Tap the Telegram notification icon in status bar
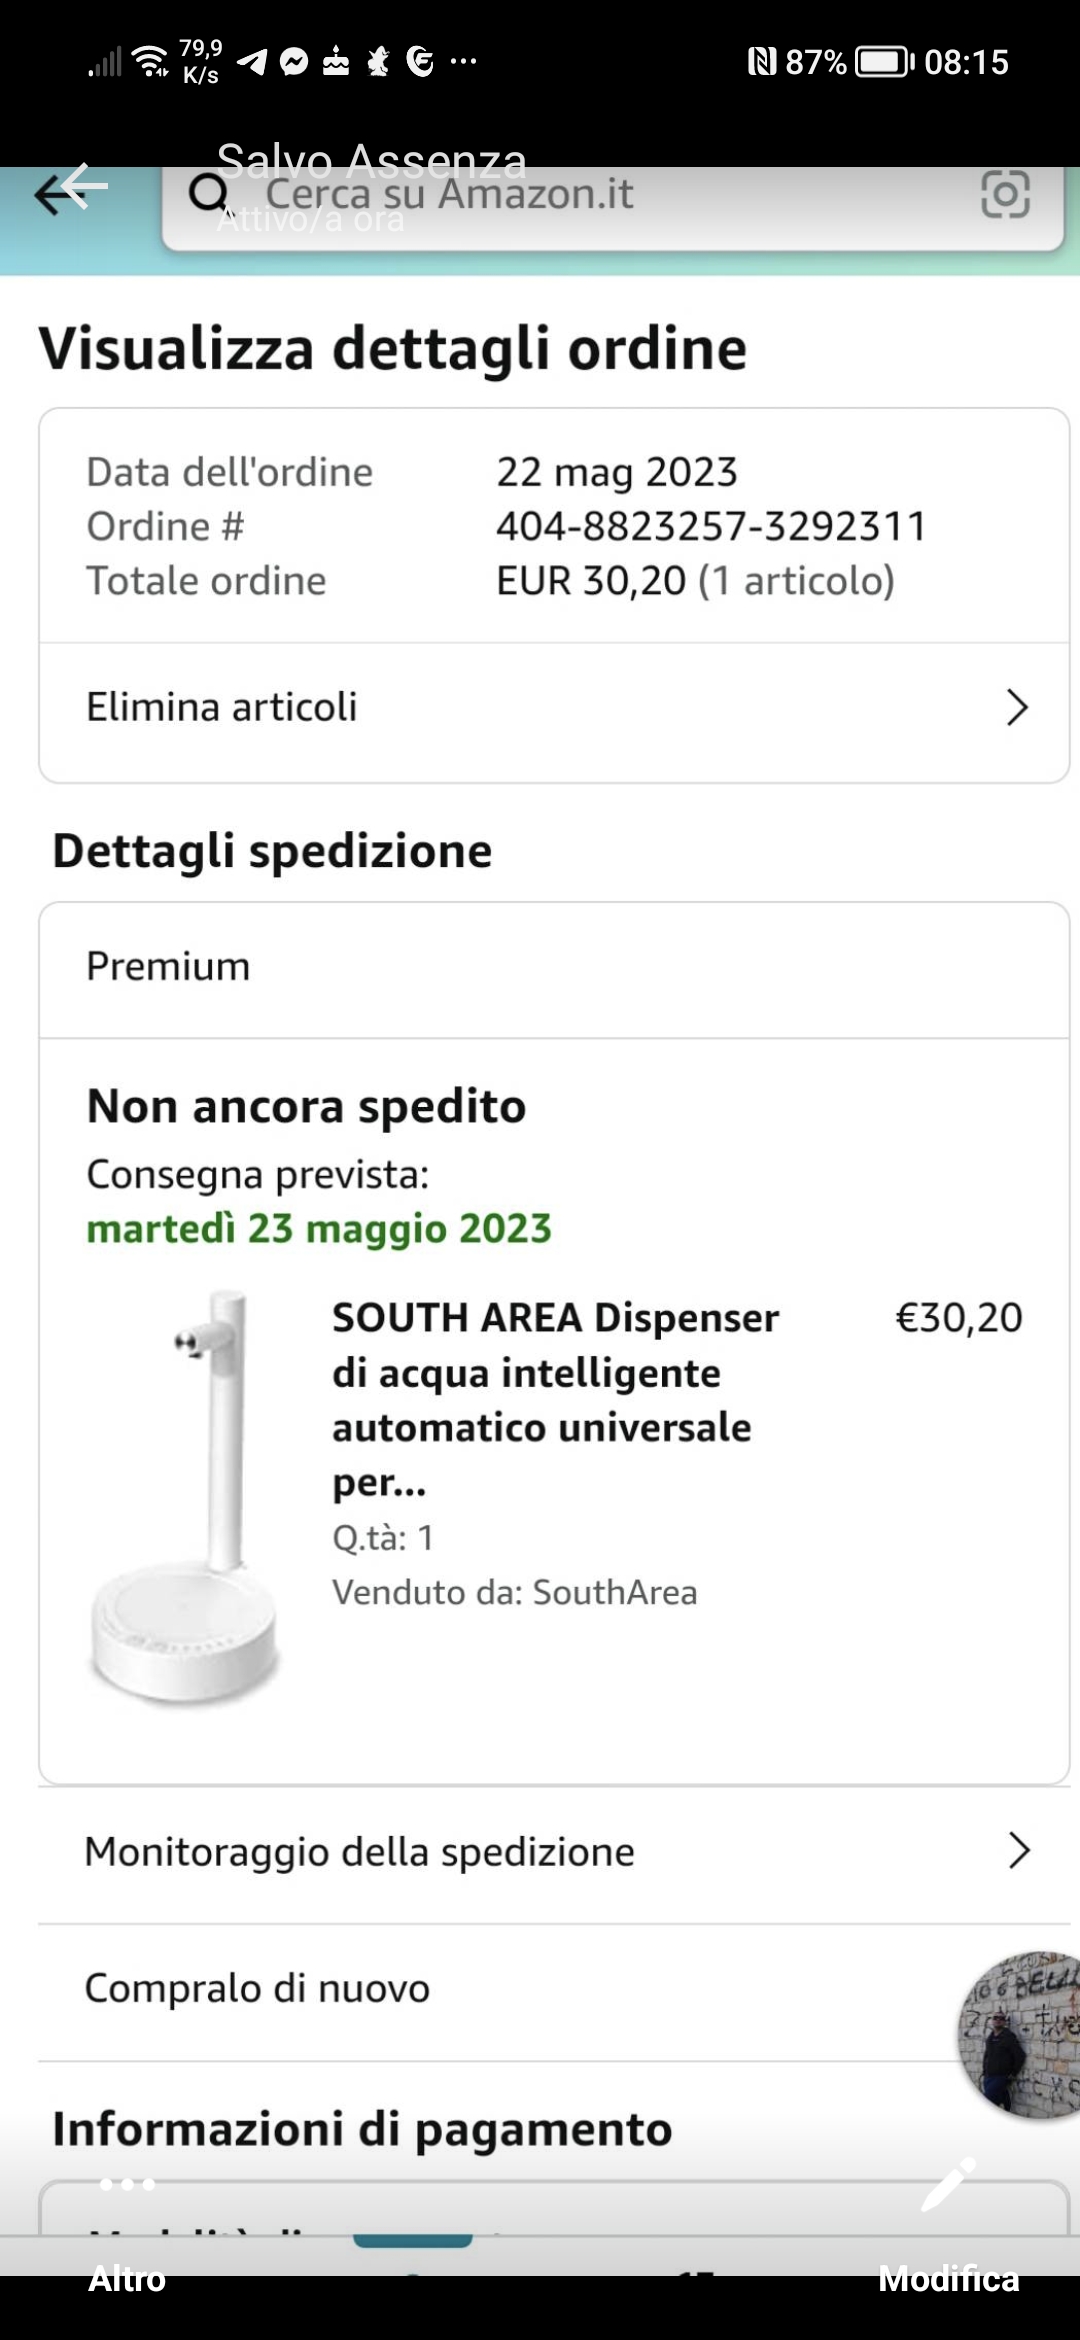The image size is (1080, 2340). click(x=252, y=62)
